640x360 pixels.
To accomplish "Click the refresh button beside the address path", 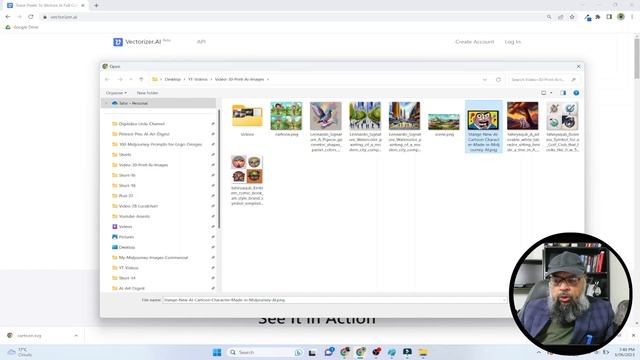I will (498, 80).
